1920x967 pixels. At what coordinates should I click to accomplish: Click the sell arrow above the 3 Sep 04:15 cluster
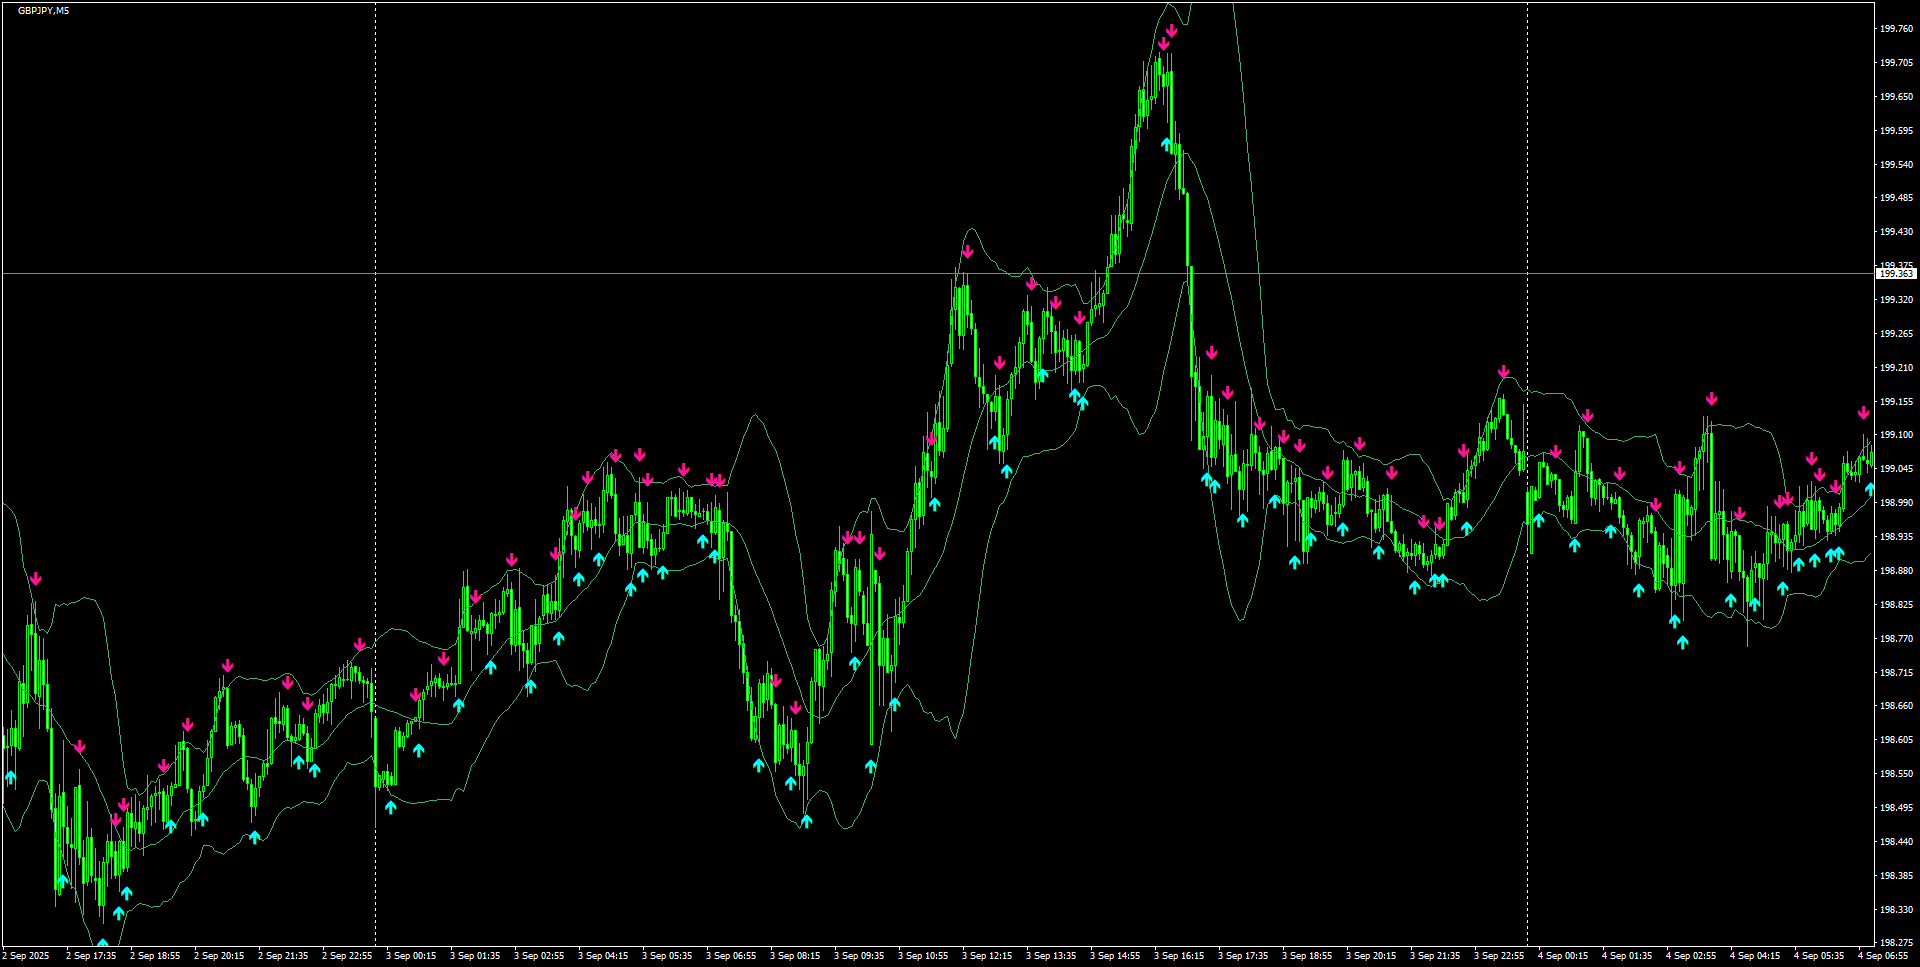(x=616, y=455)
